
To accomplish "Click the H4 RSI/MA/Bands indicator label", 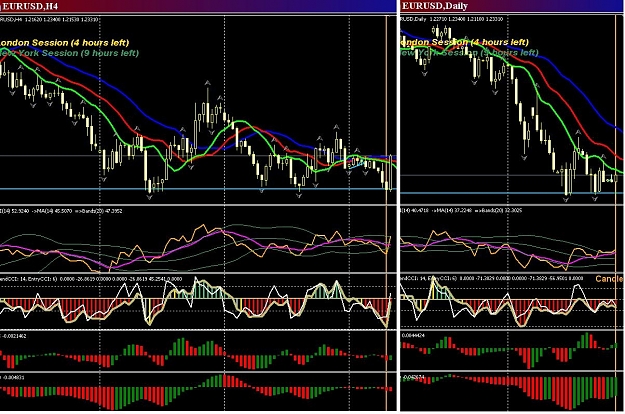I will [x=61, y=211].
